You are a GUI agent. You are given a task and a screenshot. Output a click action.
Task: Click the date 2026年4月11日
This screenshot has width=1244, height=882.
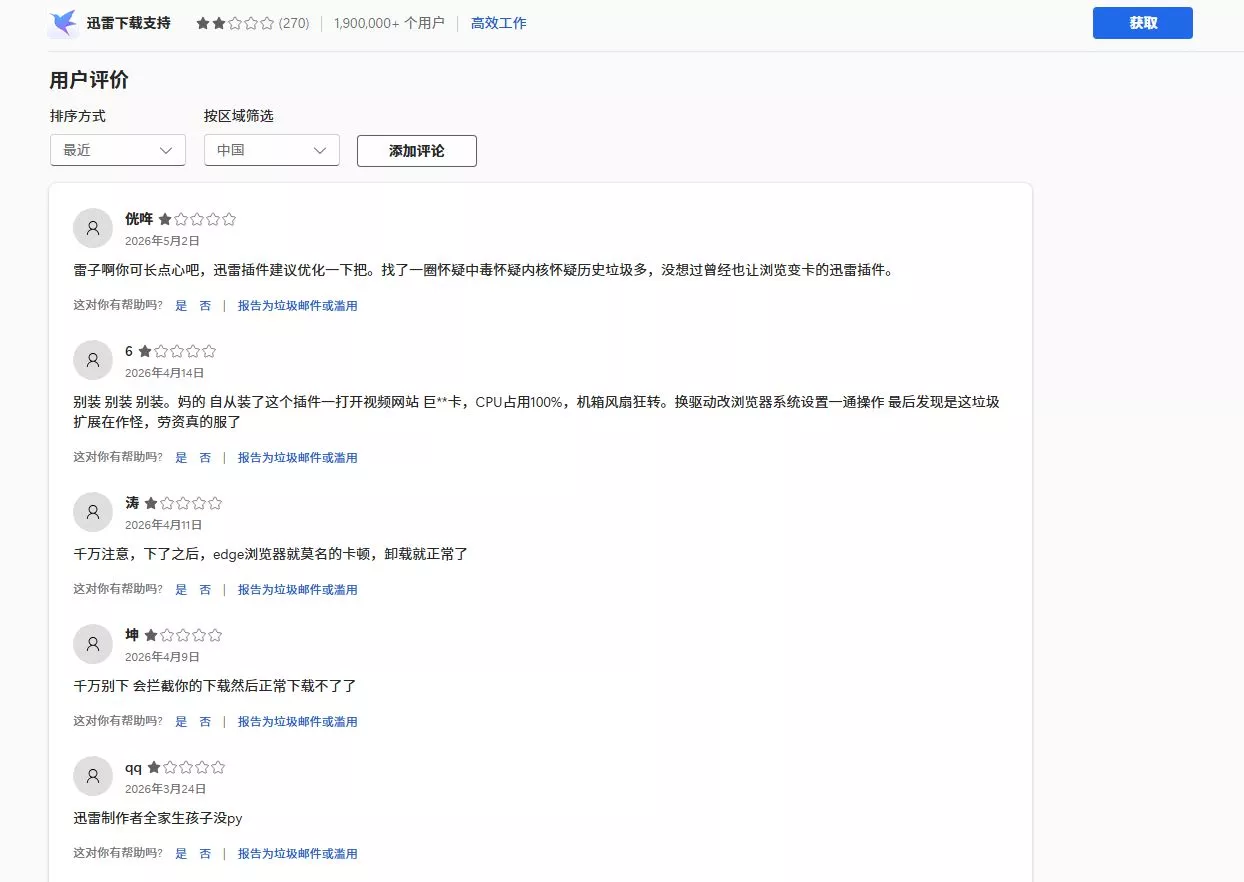164,525
